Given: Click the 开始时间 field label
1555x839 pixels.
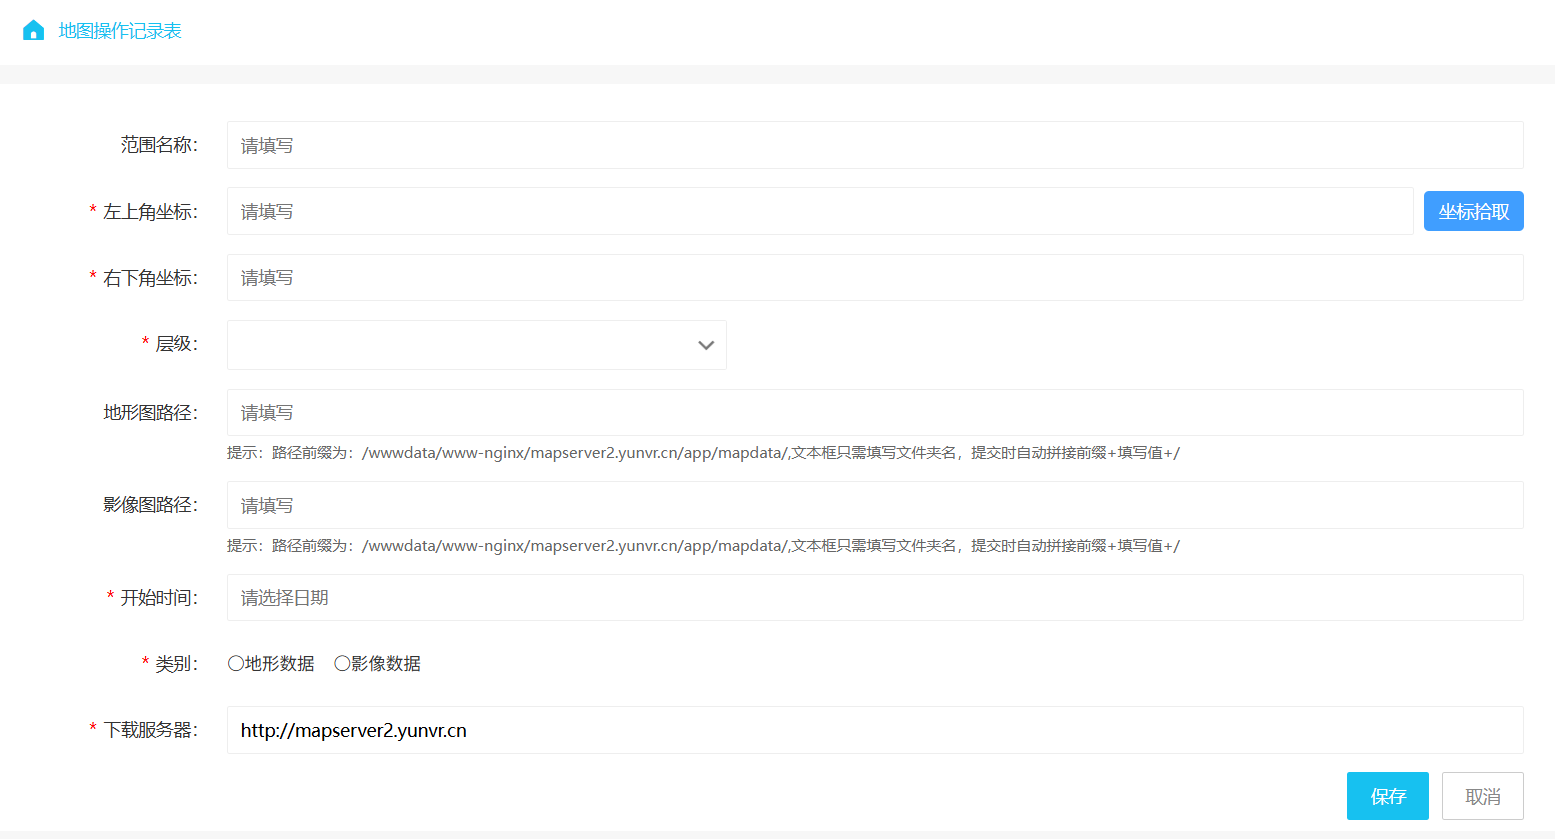Looking at the screenshot, I should tap(158, 598).
